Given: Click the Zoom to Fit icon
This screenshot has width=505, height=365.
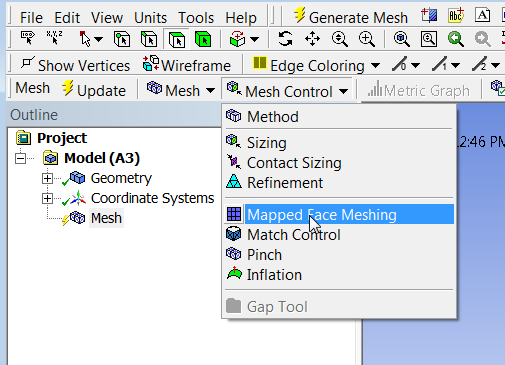Looking at the screenshot, I should [x=401, y=39].
